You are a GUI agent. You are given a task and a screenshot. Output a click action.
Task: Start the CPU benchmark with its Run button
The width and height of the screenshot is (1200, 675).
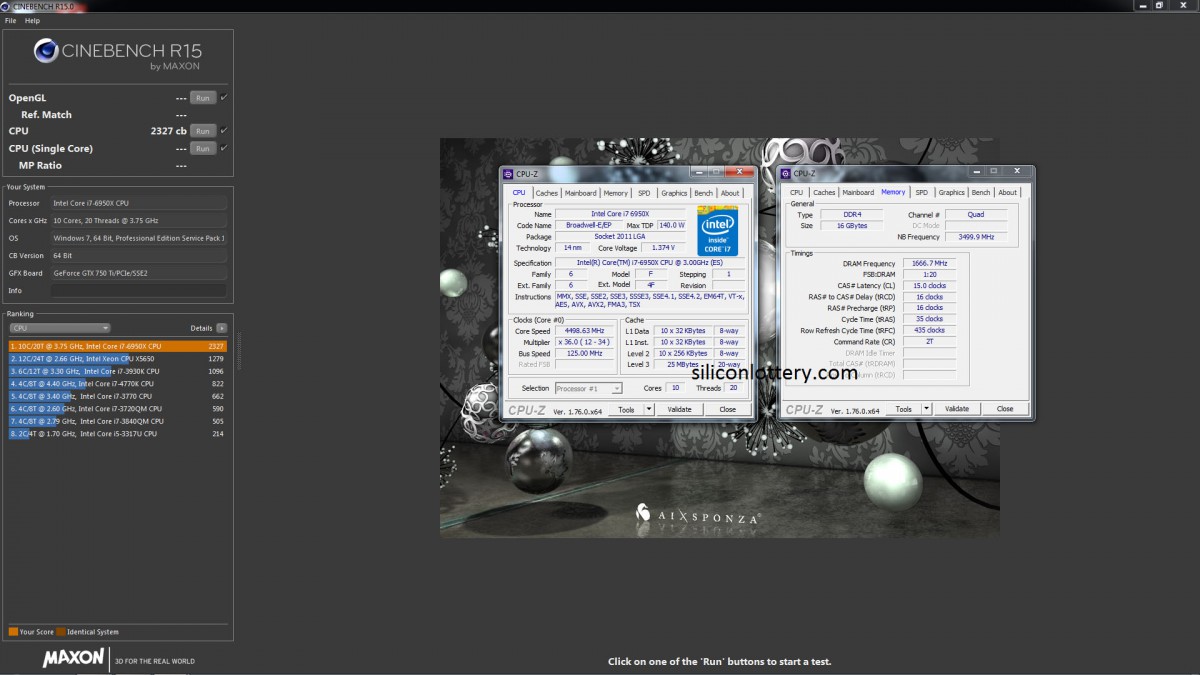[202, 130]
